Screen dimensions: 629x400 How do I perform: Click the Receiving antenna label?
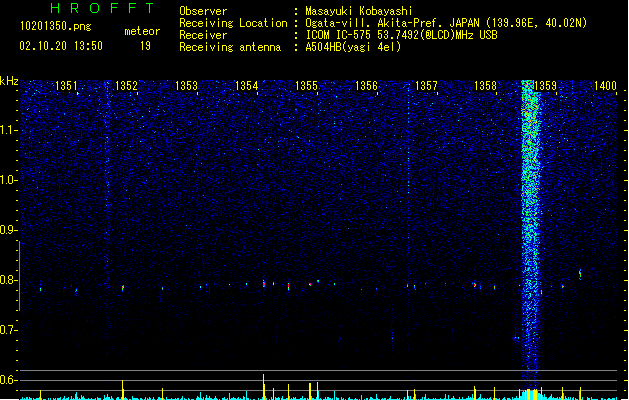pyautogui.click(x=230, y=47)
